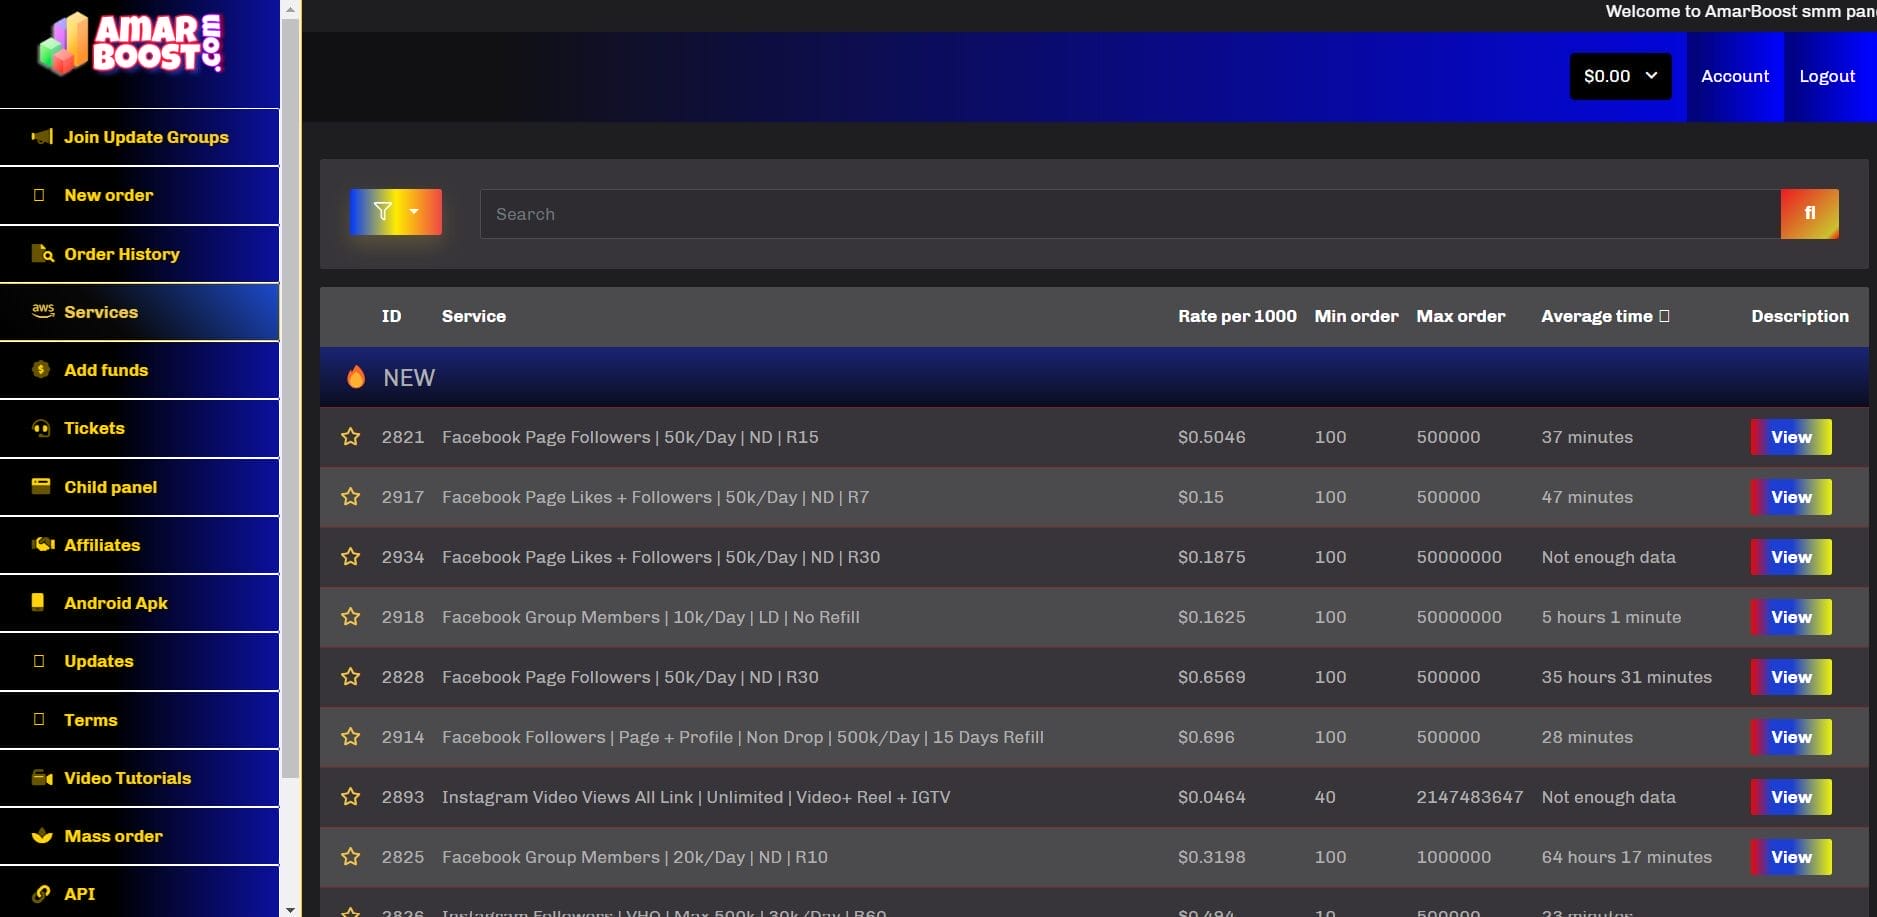Click the Order History folder-search icon

point(42,254)
